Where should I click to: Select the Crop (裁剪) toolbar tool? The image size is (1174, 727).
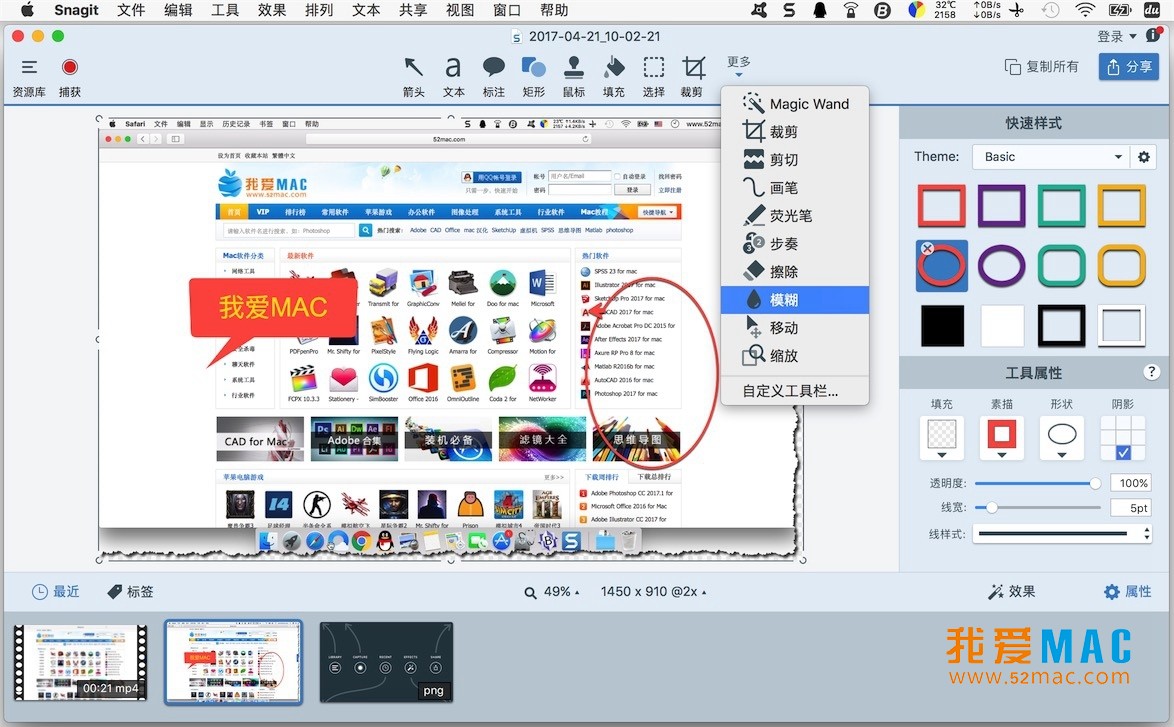(693, 76)
